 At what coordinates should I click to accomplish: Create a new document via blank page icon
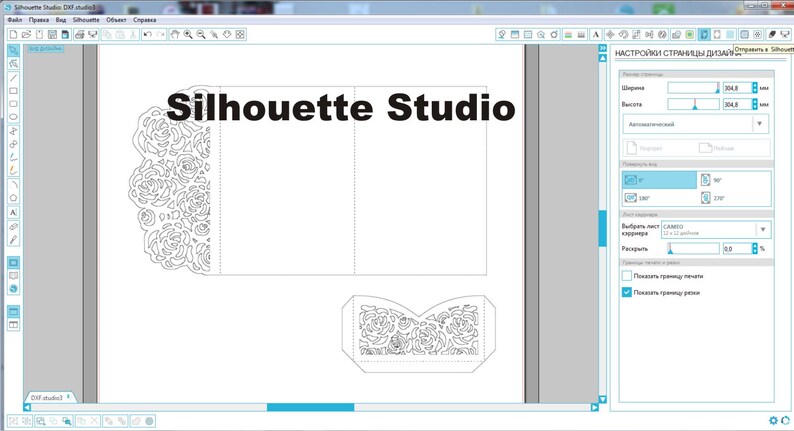[13, 34]
